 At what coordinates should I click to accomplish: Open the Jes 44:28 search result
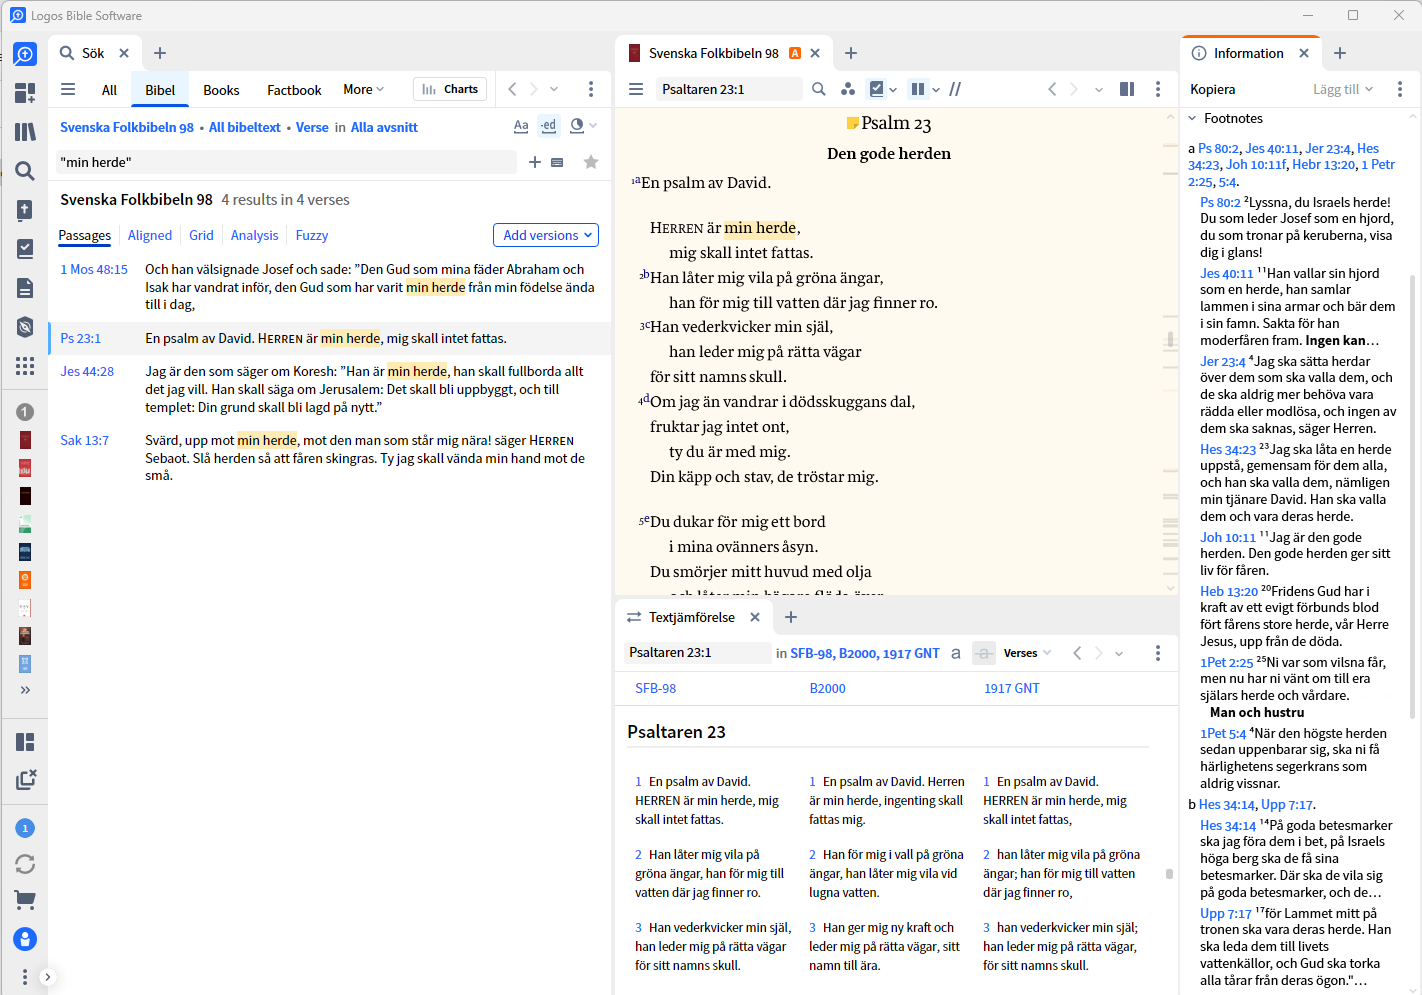coord(87,371)
